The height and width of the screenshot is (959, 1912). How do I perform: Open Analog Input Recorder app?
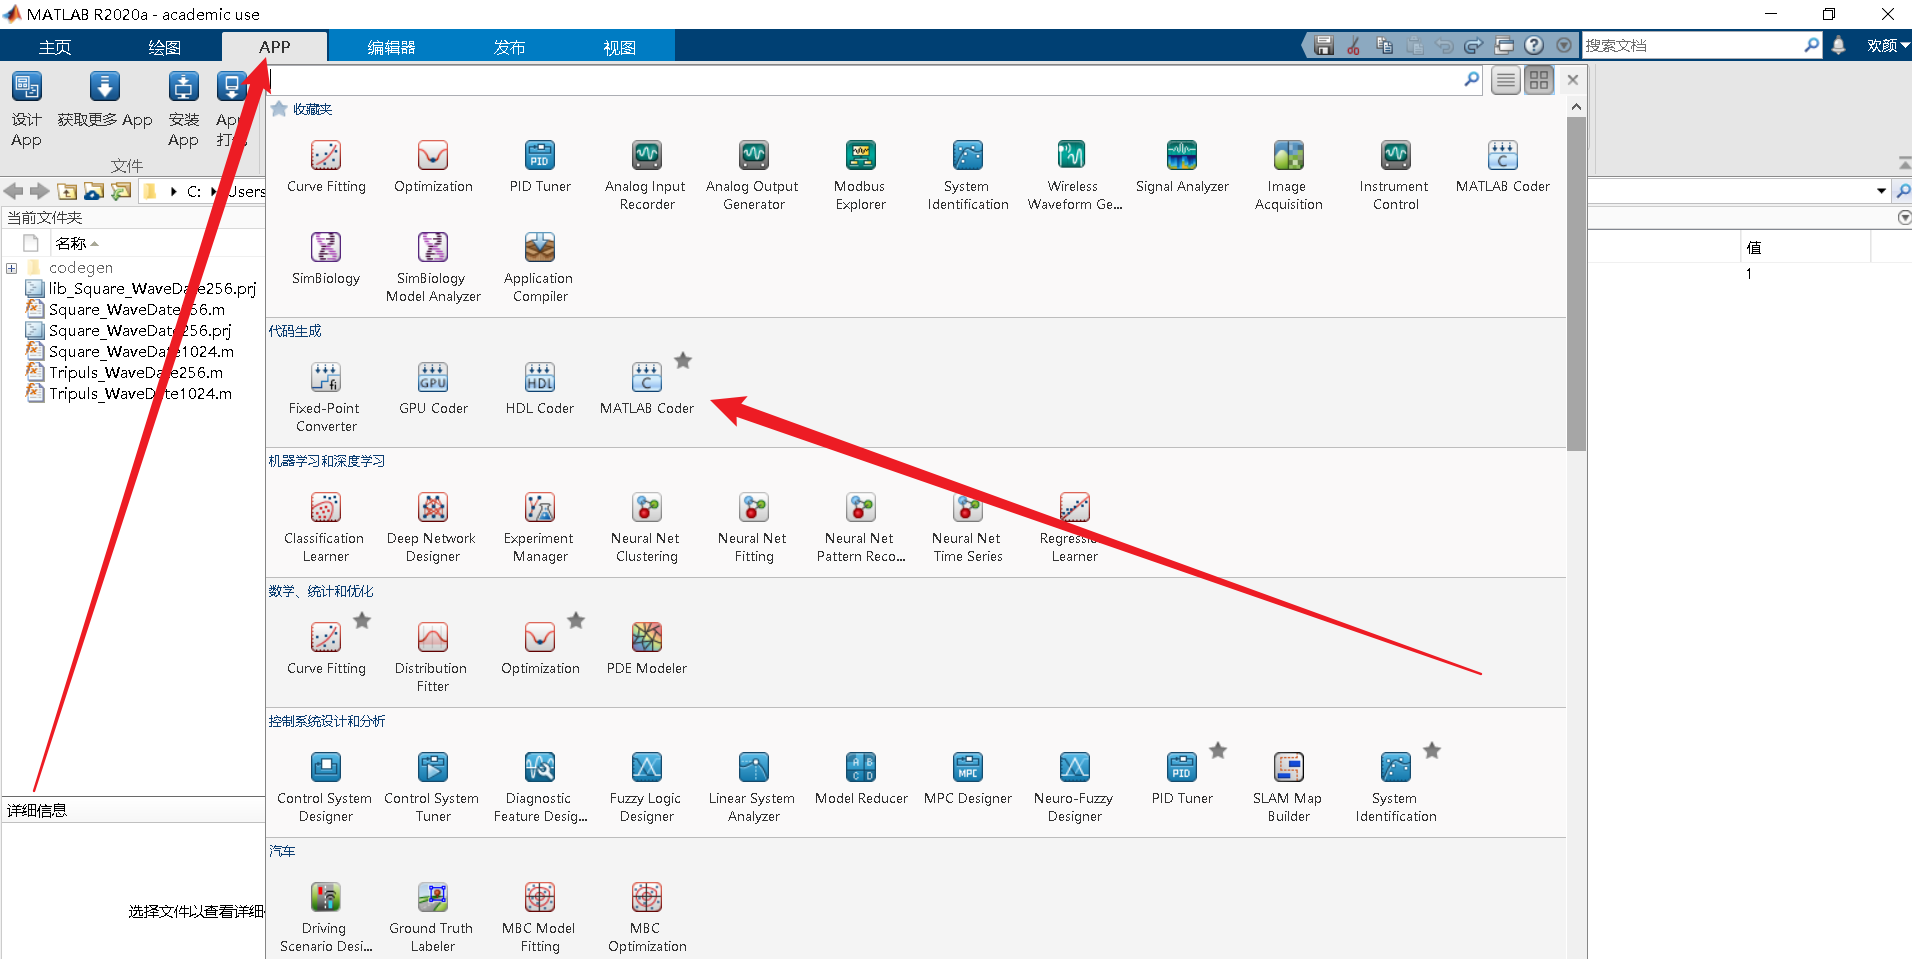coord(646,175)
